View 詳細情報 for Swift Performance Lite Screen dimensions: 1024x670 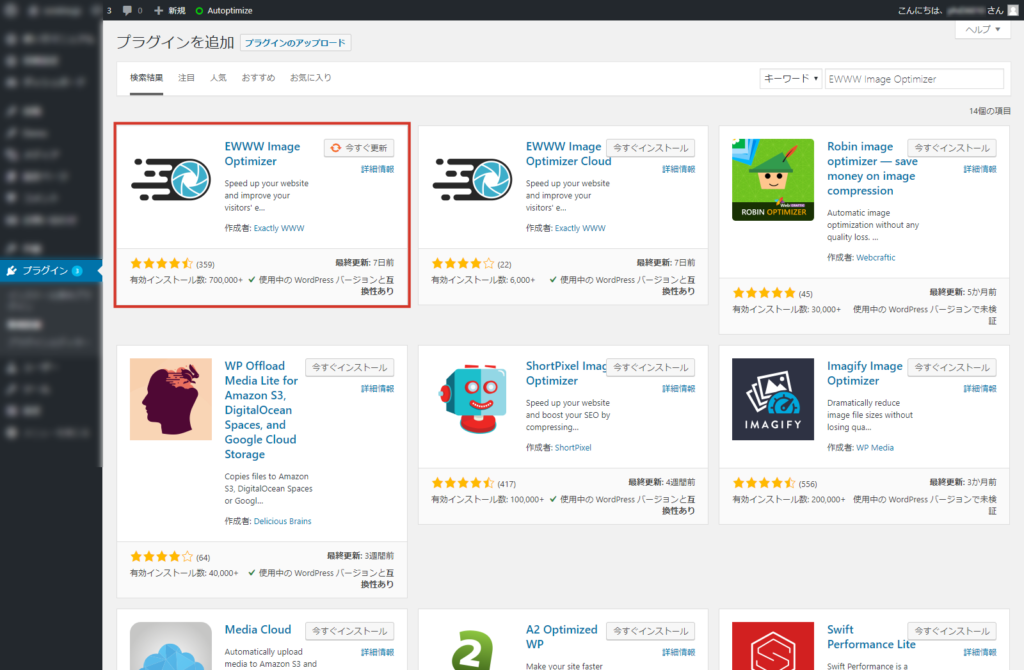980,652
